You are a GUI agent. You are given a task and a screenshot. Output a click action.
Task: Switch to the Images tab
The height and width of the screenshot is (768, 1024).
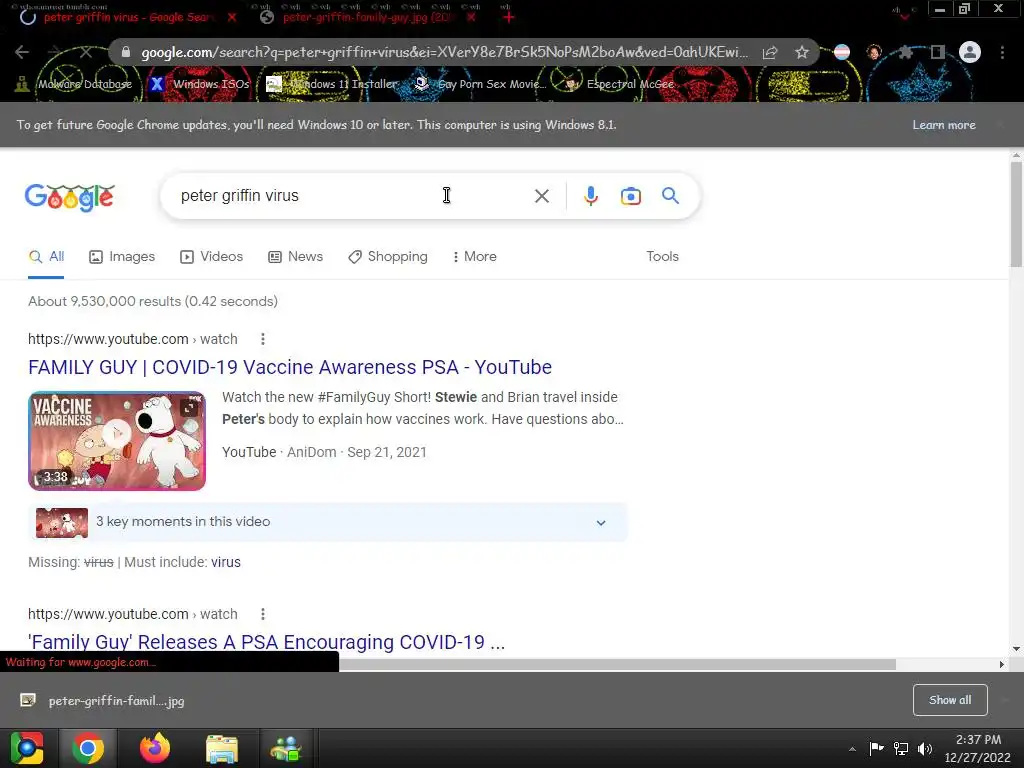click(122, 257)
